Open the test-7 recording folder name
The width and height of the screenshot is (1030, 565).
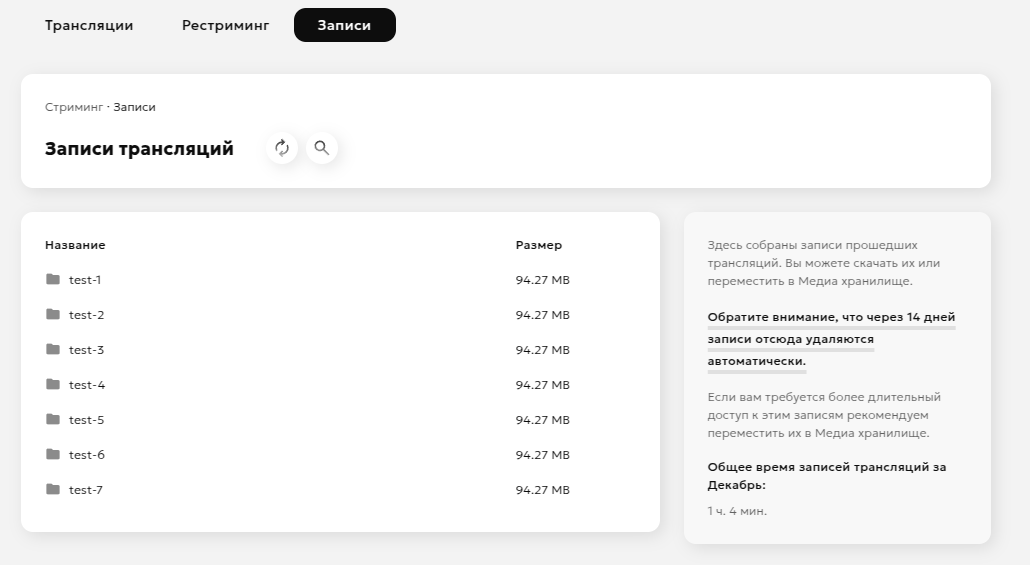pos(86,490)
